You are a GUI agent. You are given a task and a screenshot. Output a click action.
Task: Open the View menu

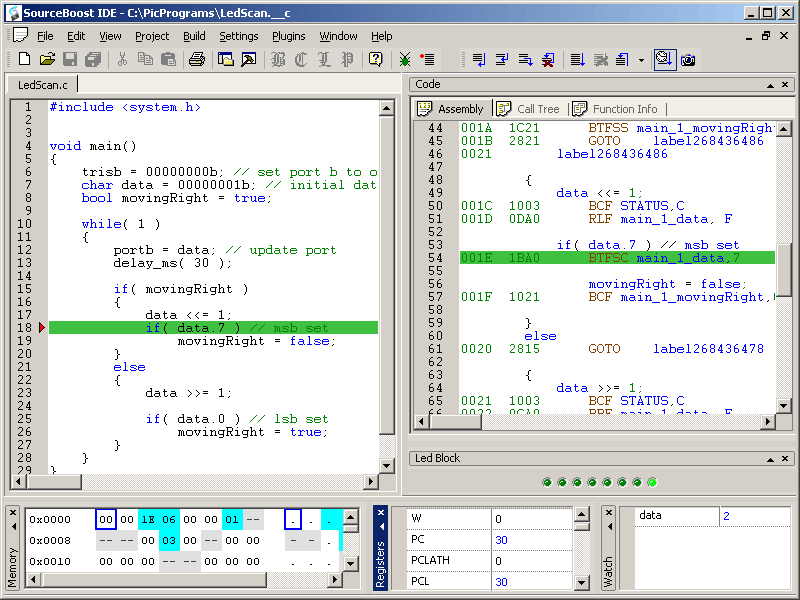coord(110,36)
